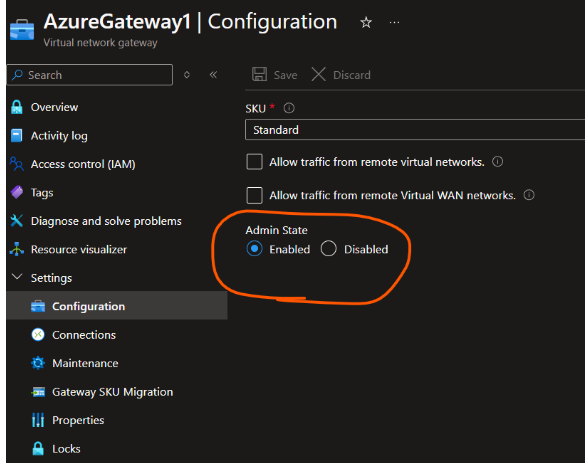This screenshot has height=463, width=585.
Task: Click the 'Virtual network gateway' subtitle text
Action: (x=100, y=43)
